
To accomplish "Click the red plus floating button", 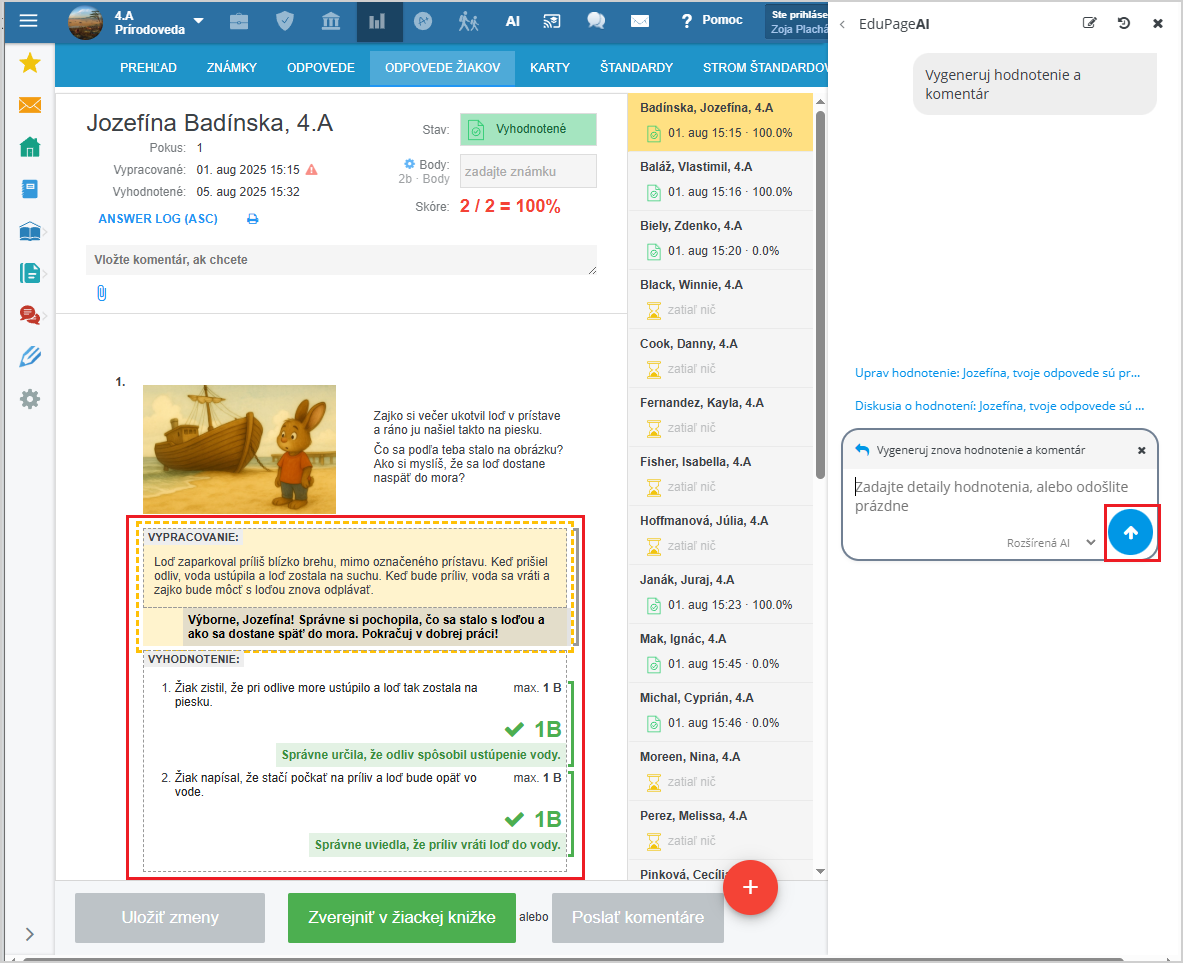I will (x=750, y=887).
